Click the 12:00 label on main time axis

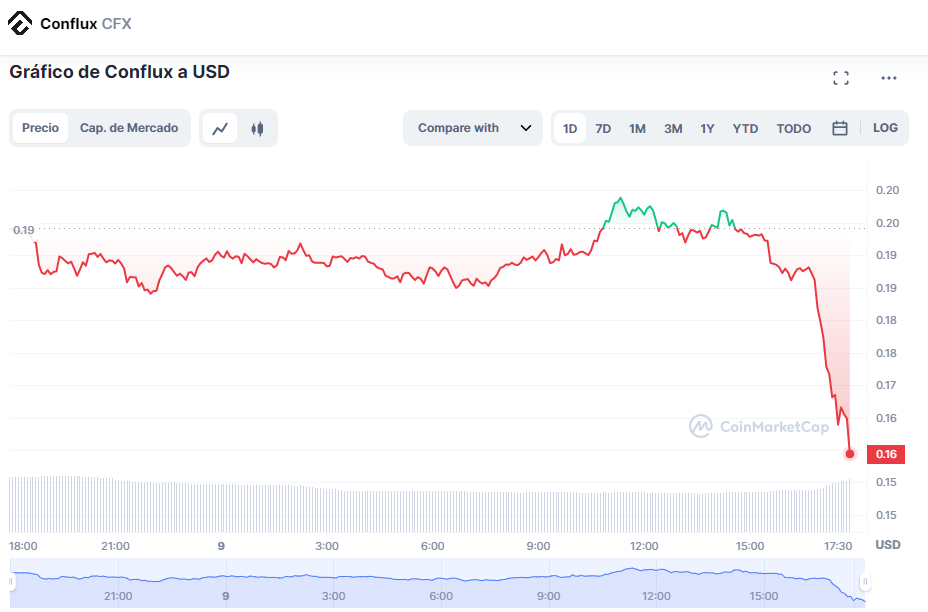coord(644,546)
